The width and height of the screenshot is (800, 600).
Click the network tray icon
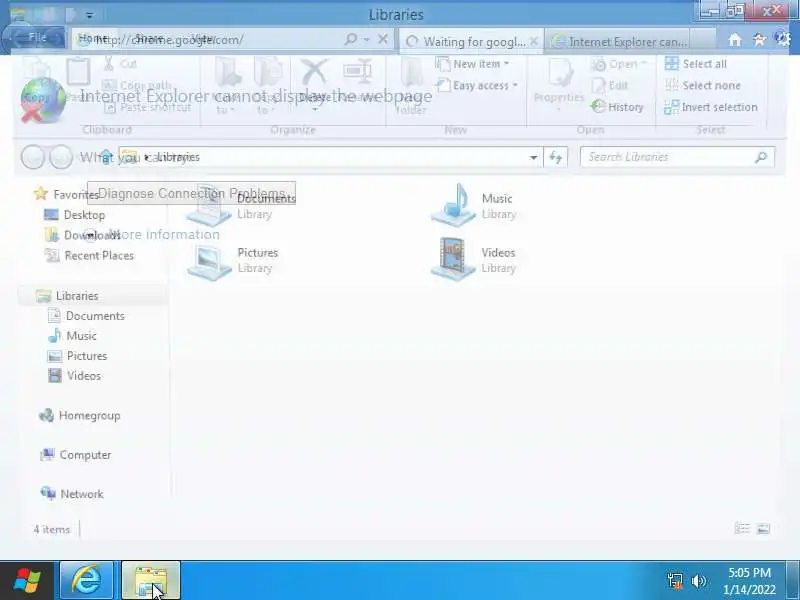click(x=675, y=581)
